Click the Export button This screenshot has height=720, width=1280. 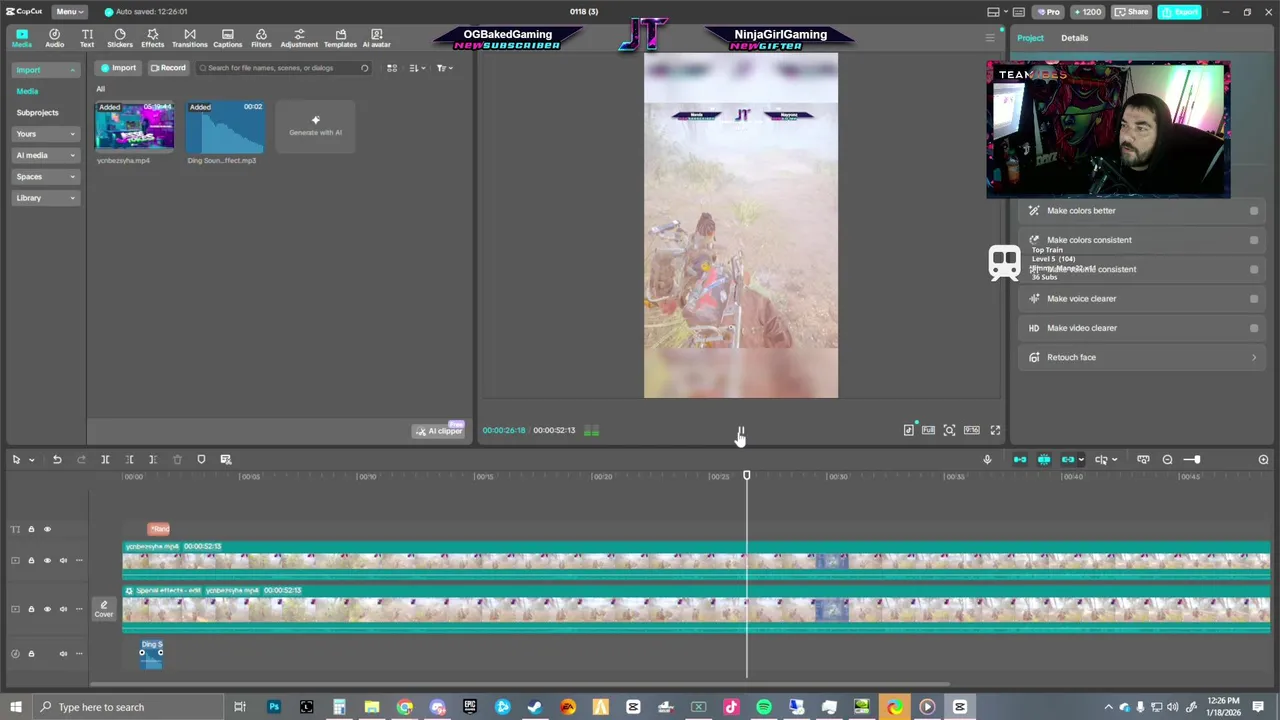click(x=1180, y=12)
